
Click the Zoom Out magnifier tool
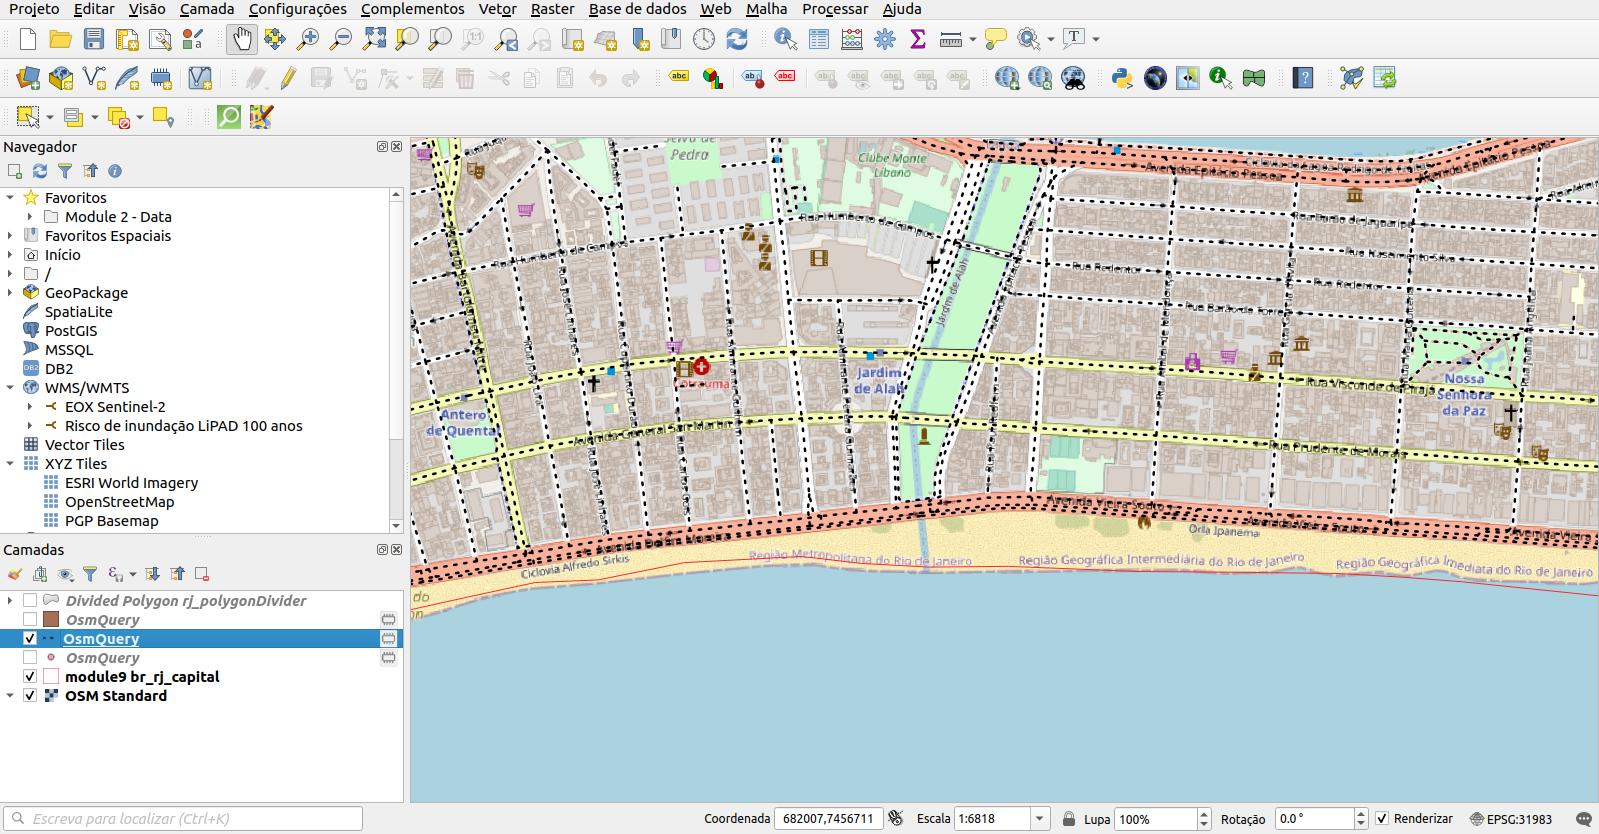(341, 39)
